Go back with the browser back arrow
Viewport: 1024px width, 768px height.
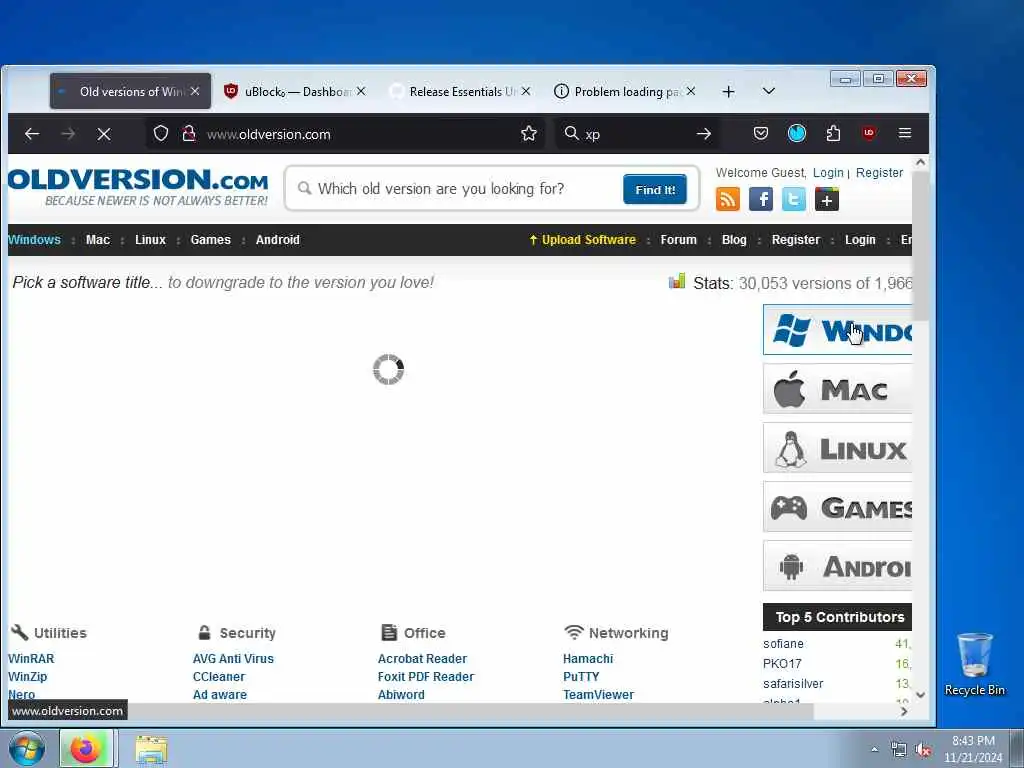[x=31, y=134]
